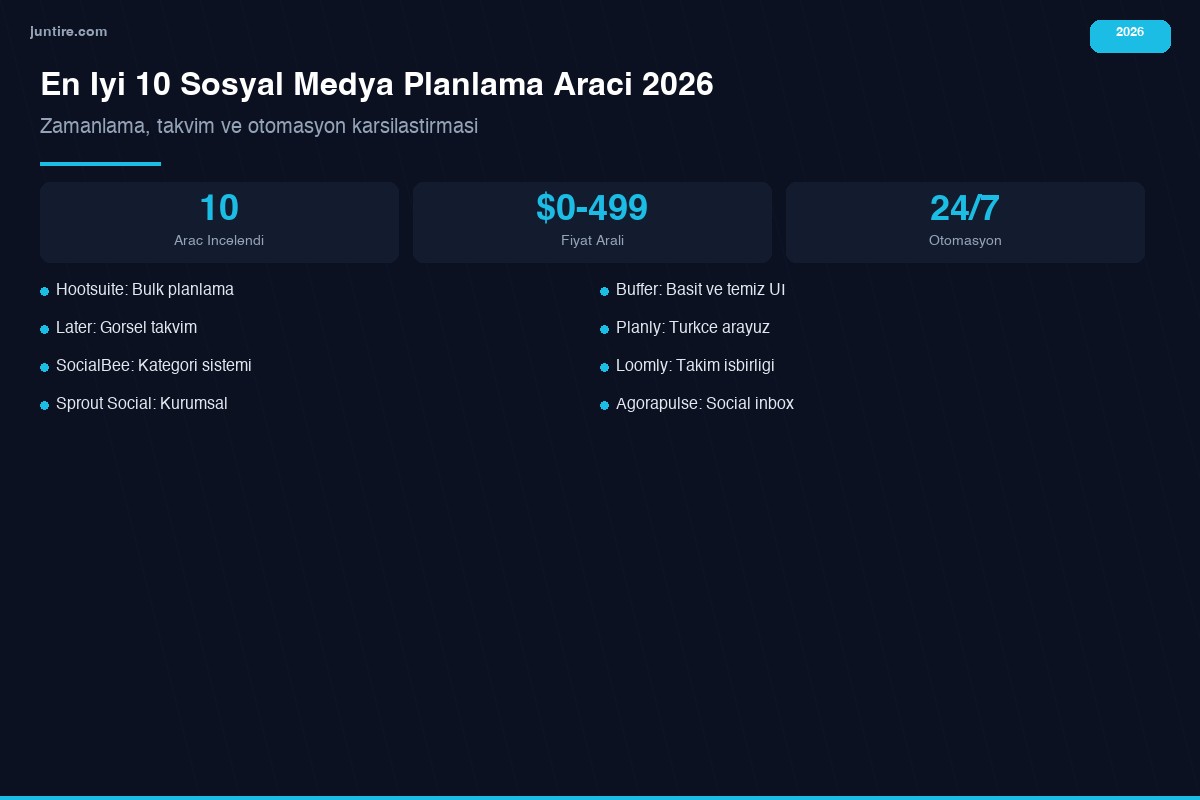The height and width of the screenshot is (800, 1200).
Task: Click the '24/7 Otomasyon' stat card
Action: [965, 222]
